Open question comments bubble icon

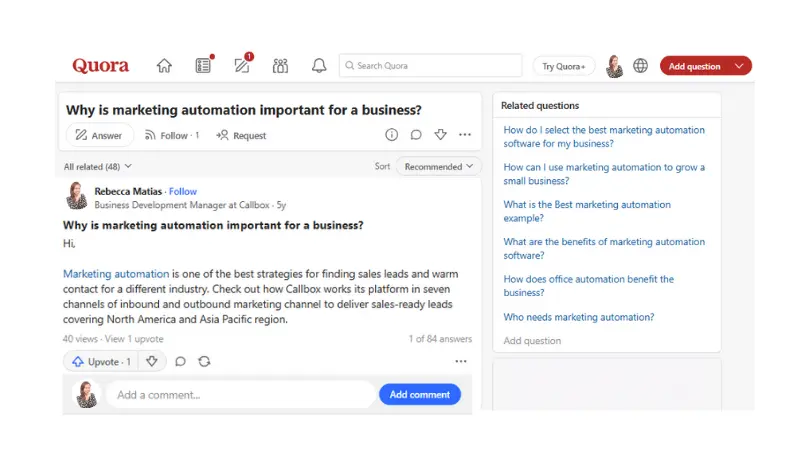[416, 135]
